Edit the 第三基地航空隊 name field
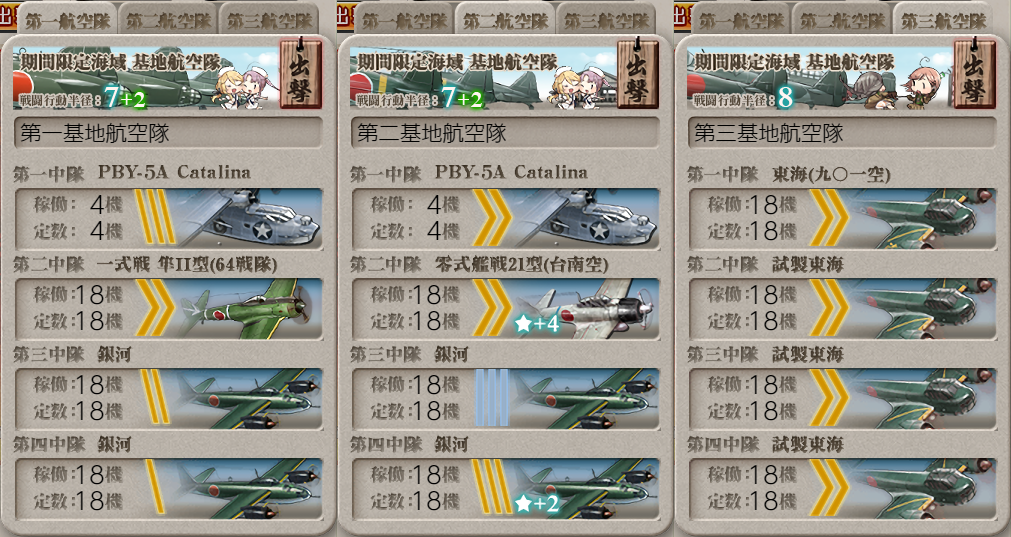This screenshot has width=1011, height=537. coord(841,133)
